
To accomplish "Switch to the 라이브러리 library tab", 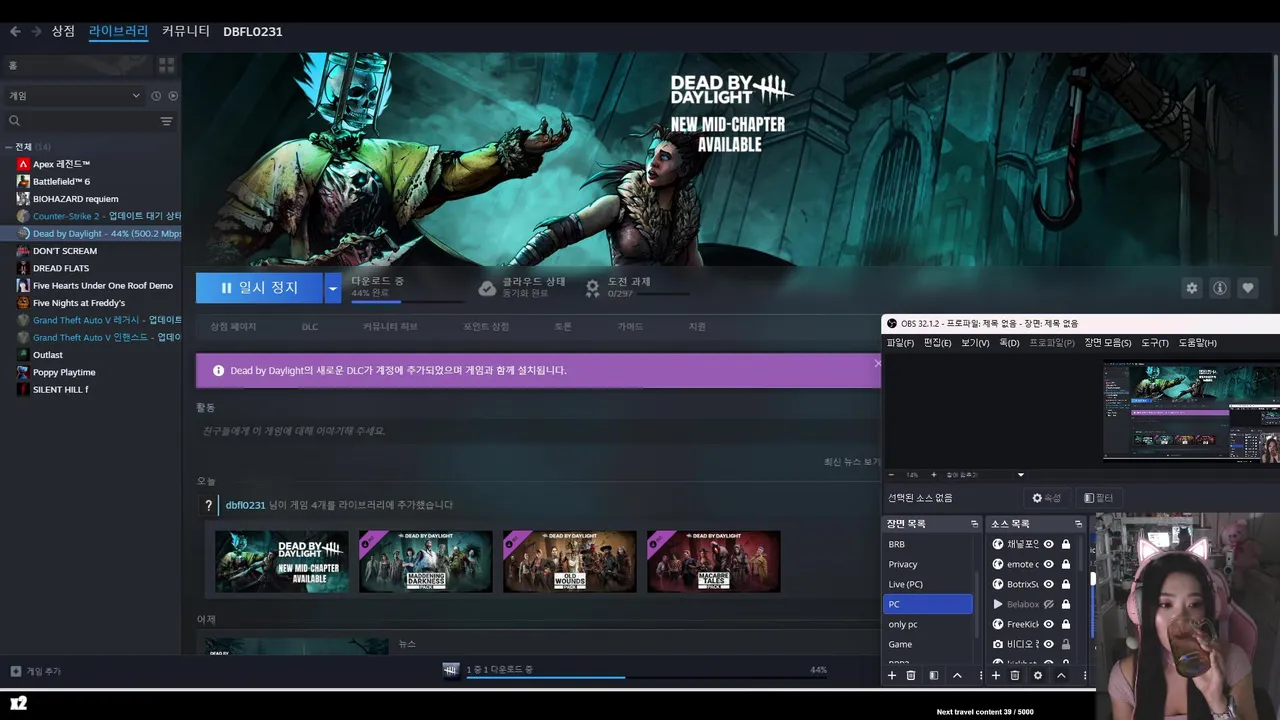I will coord(118,31).
